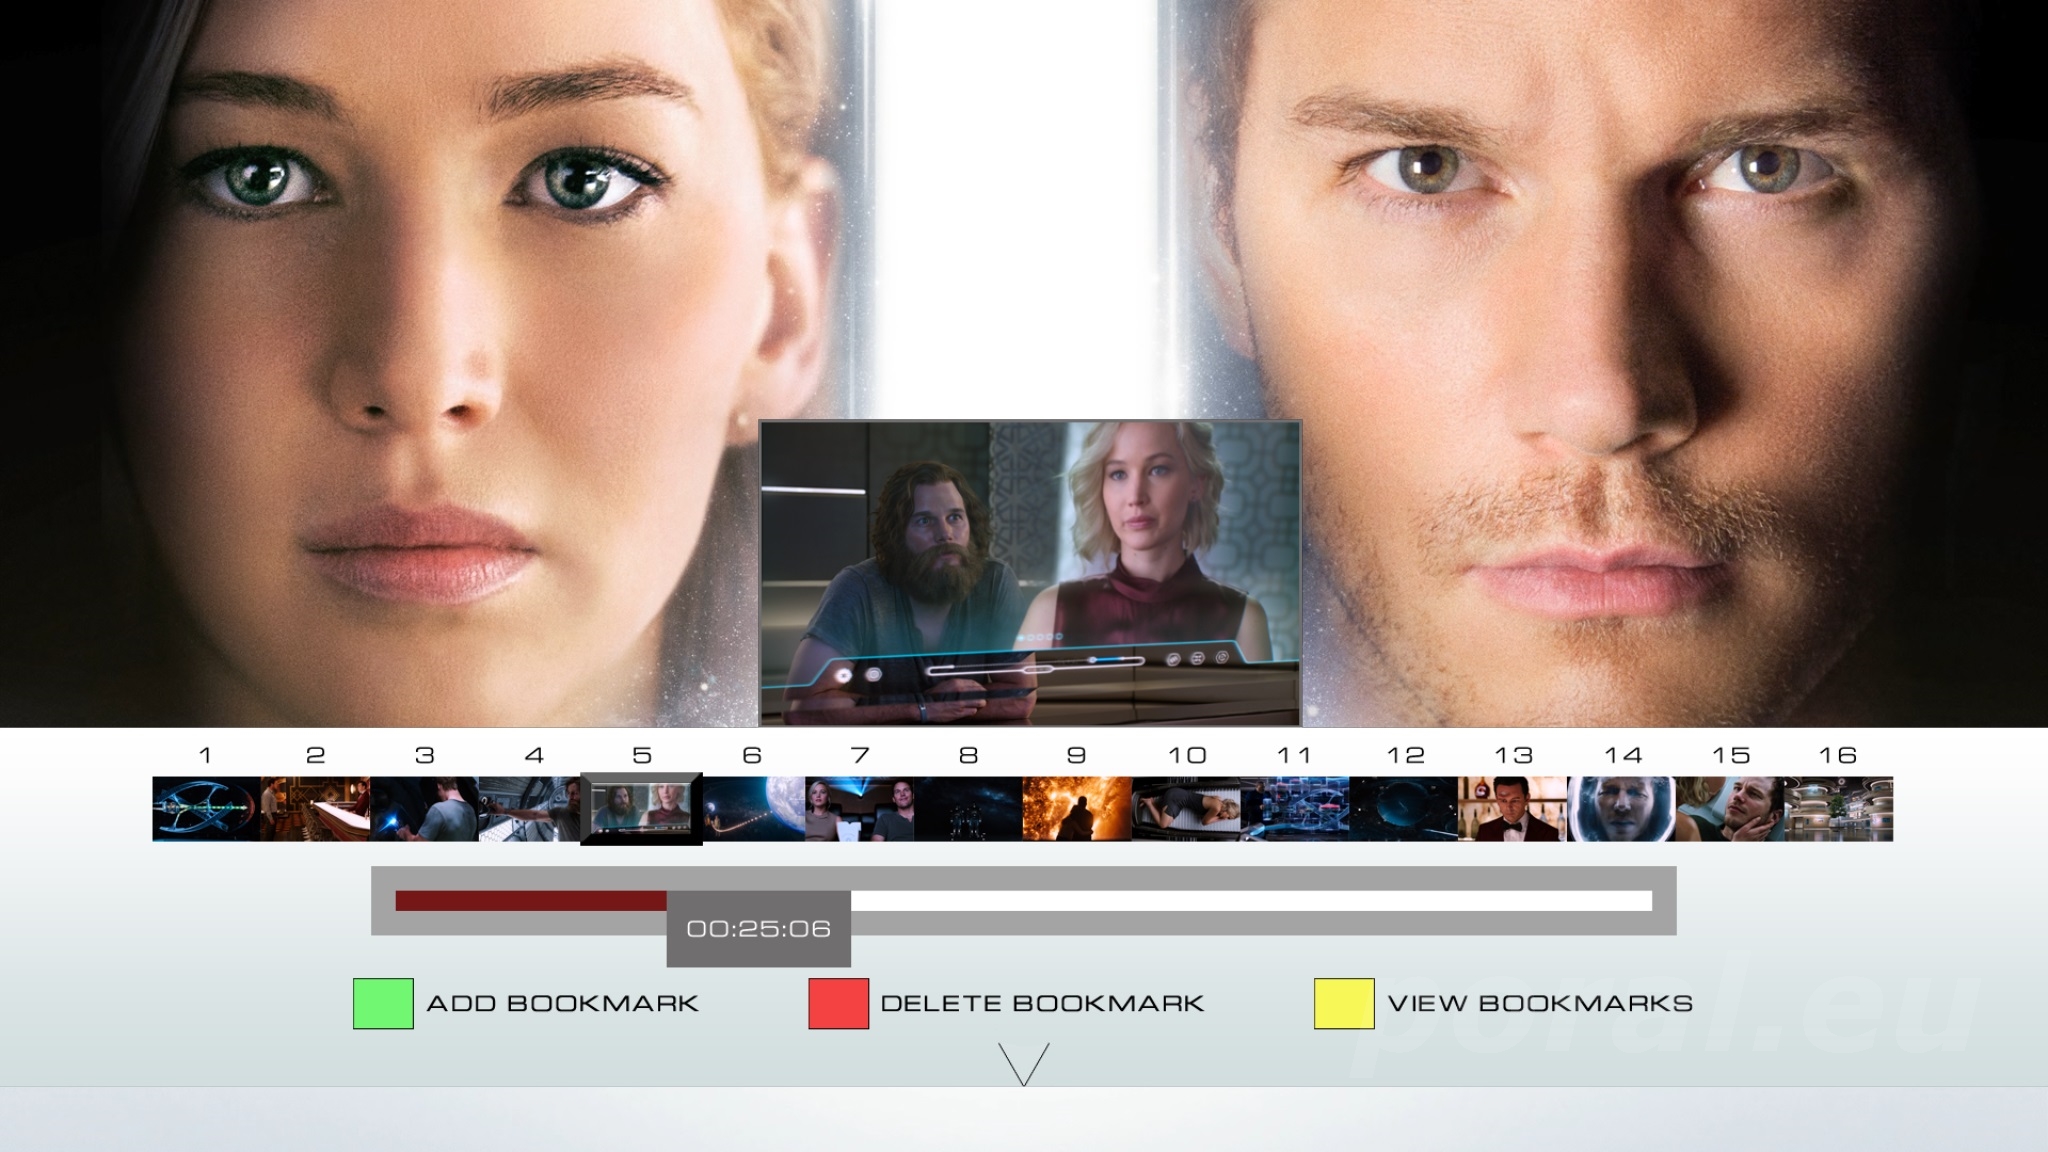Click the 00:25:06 timecode marker
The width and height of the screenshot is (2048, 1152).
pyautogui.click(x=759, y=929)
